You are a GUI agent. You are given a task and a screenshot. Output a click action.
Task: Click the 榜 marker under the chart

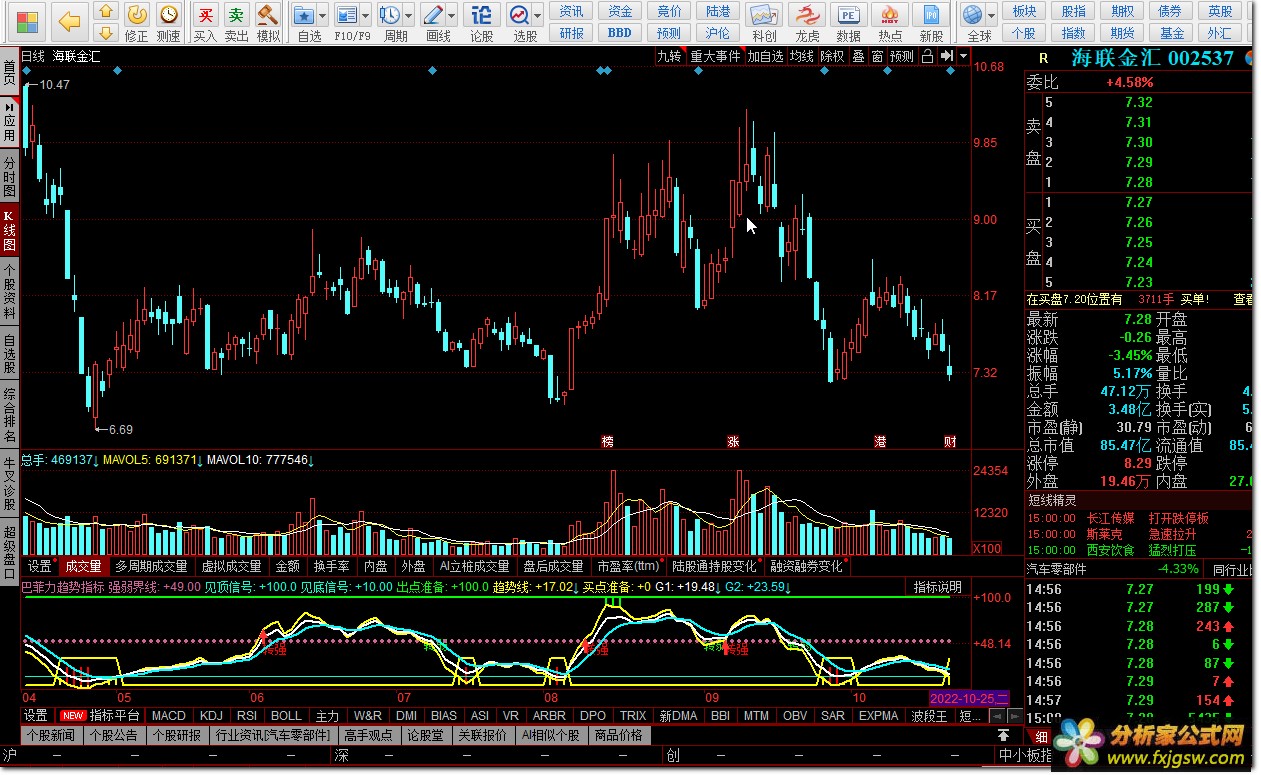pyautogui.click(x=606, y=441)
